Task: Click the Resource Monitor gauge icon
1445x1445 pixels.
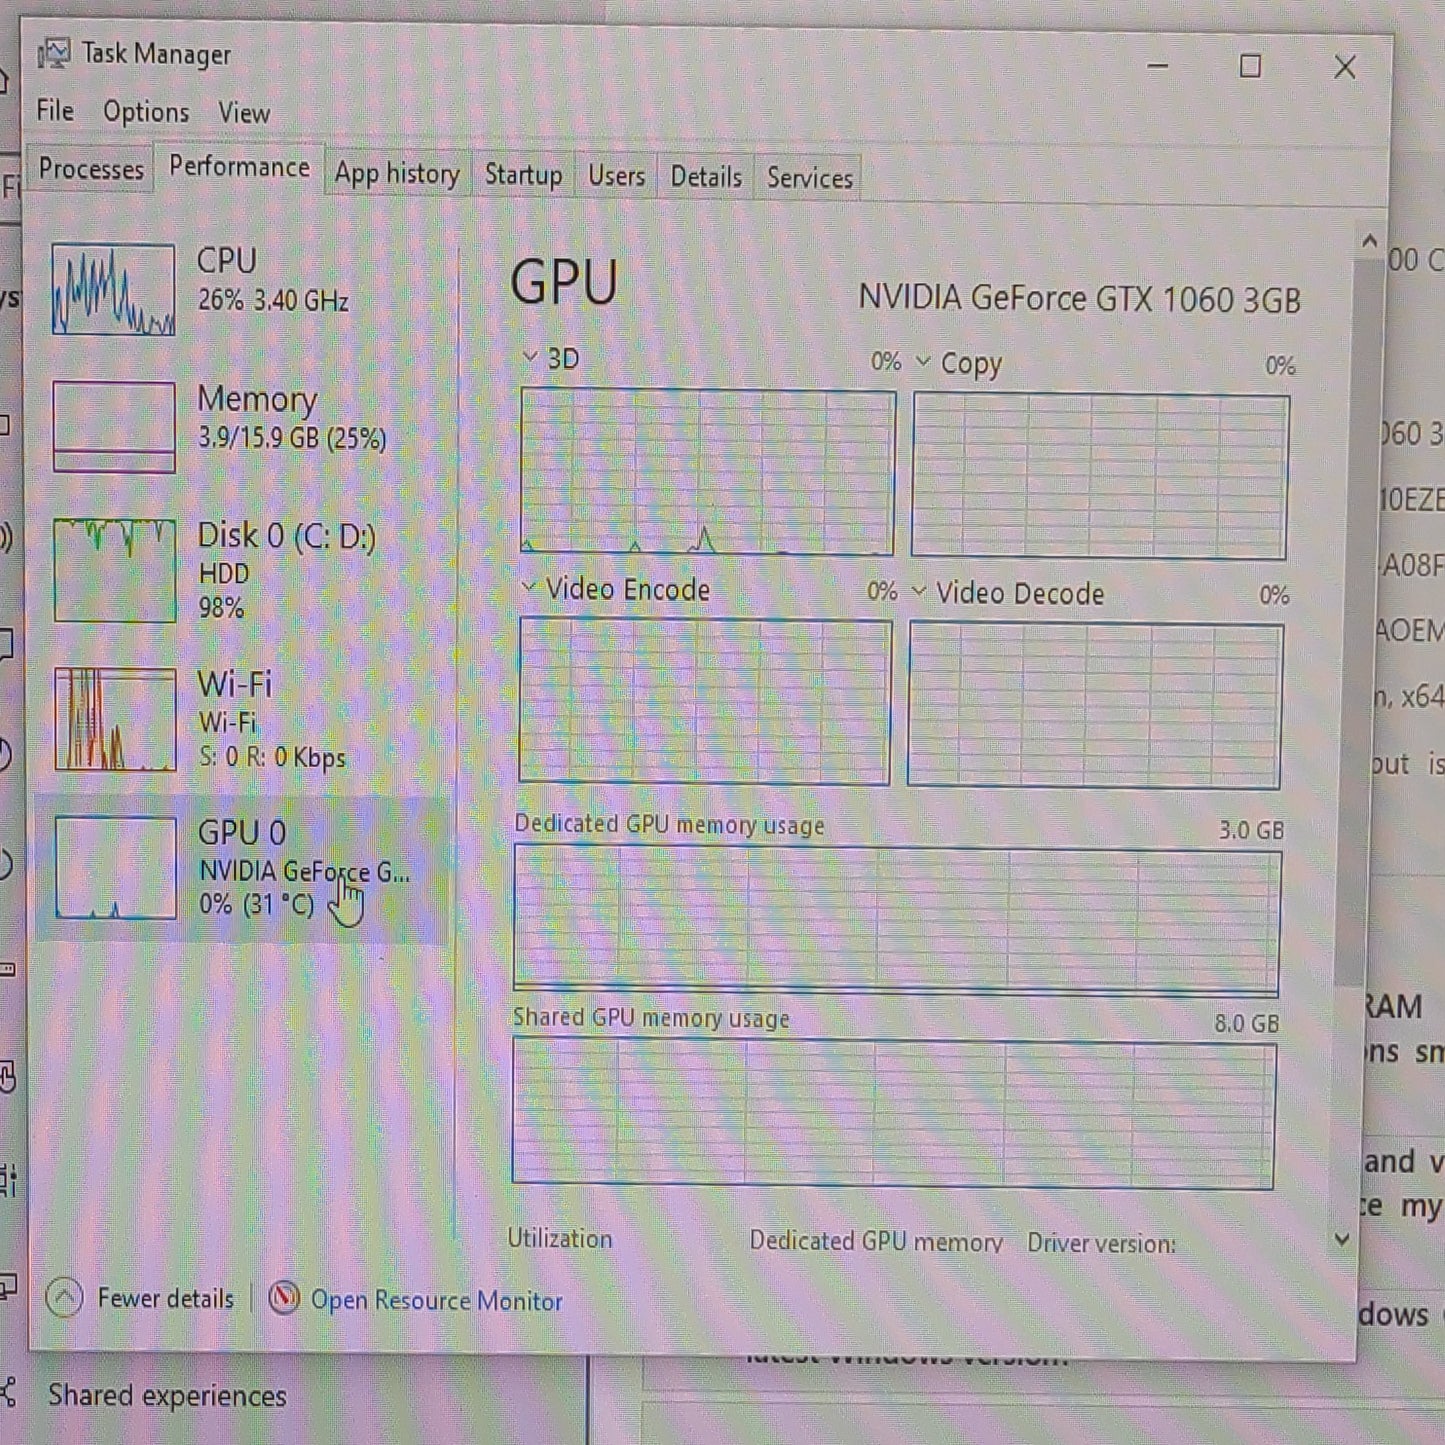Action: (x=284, y=1299)
